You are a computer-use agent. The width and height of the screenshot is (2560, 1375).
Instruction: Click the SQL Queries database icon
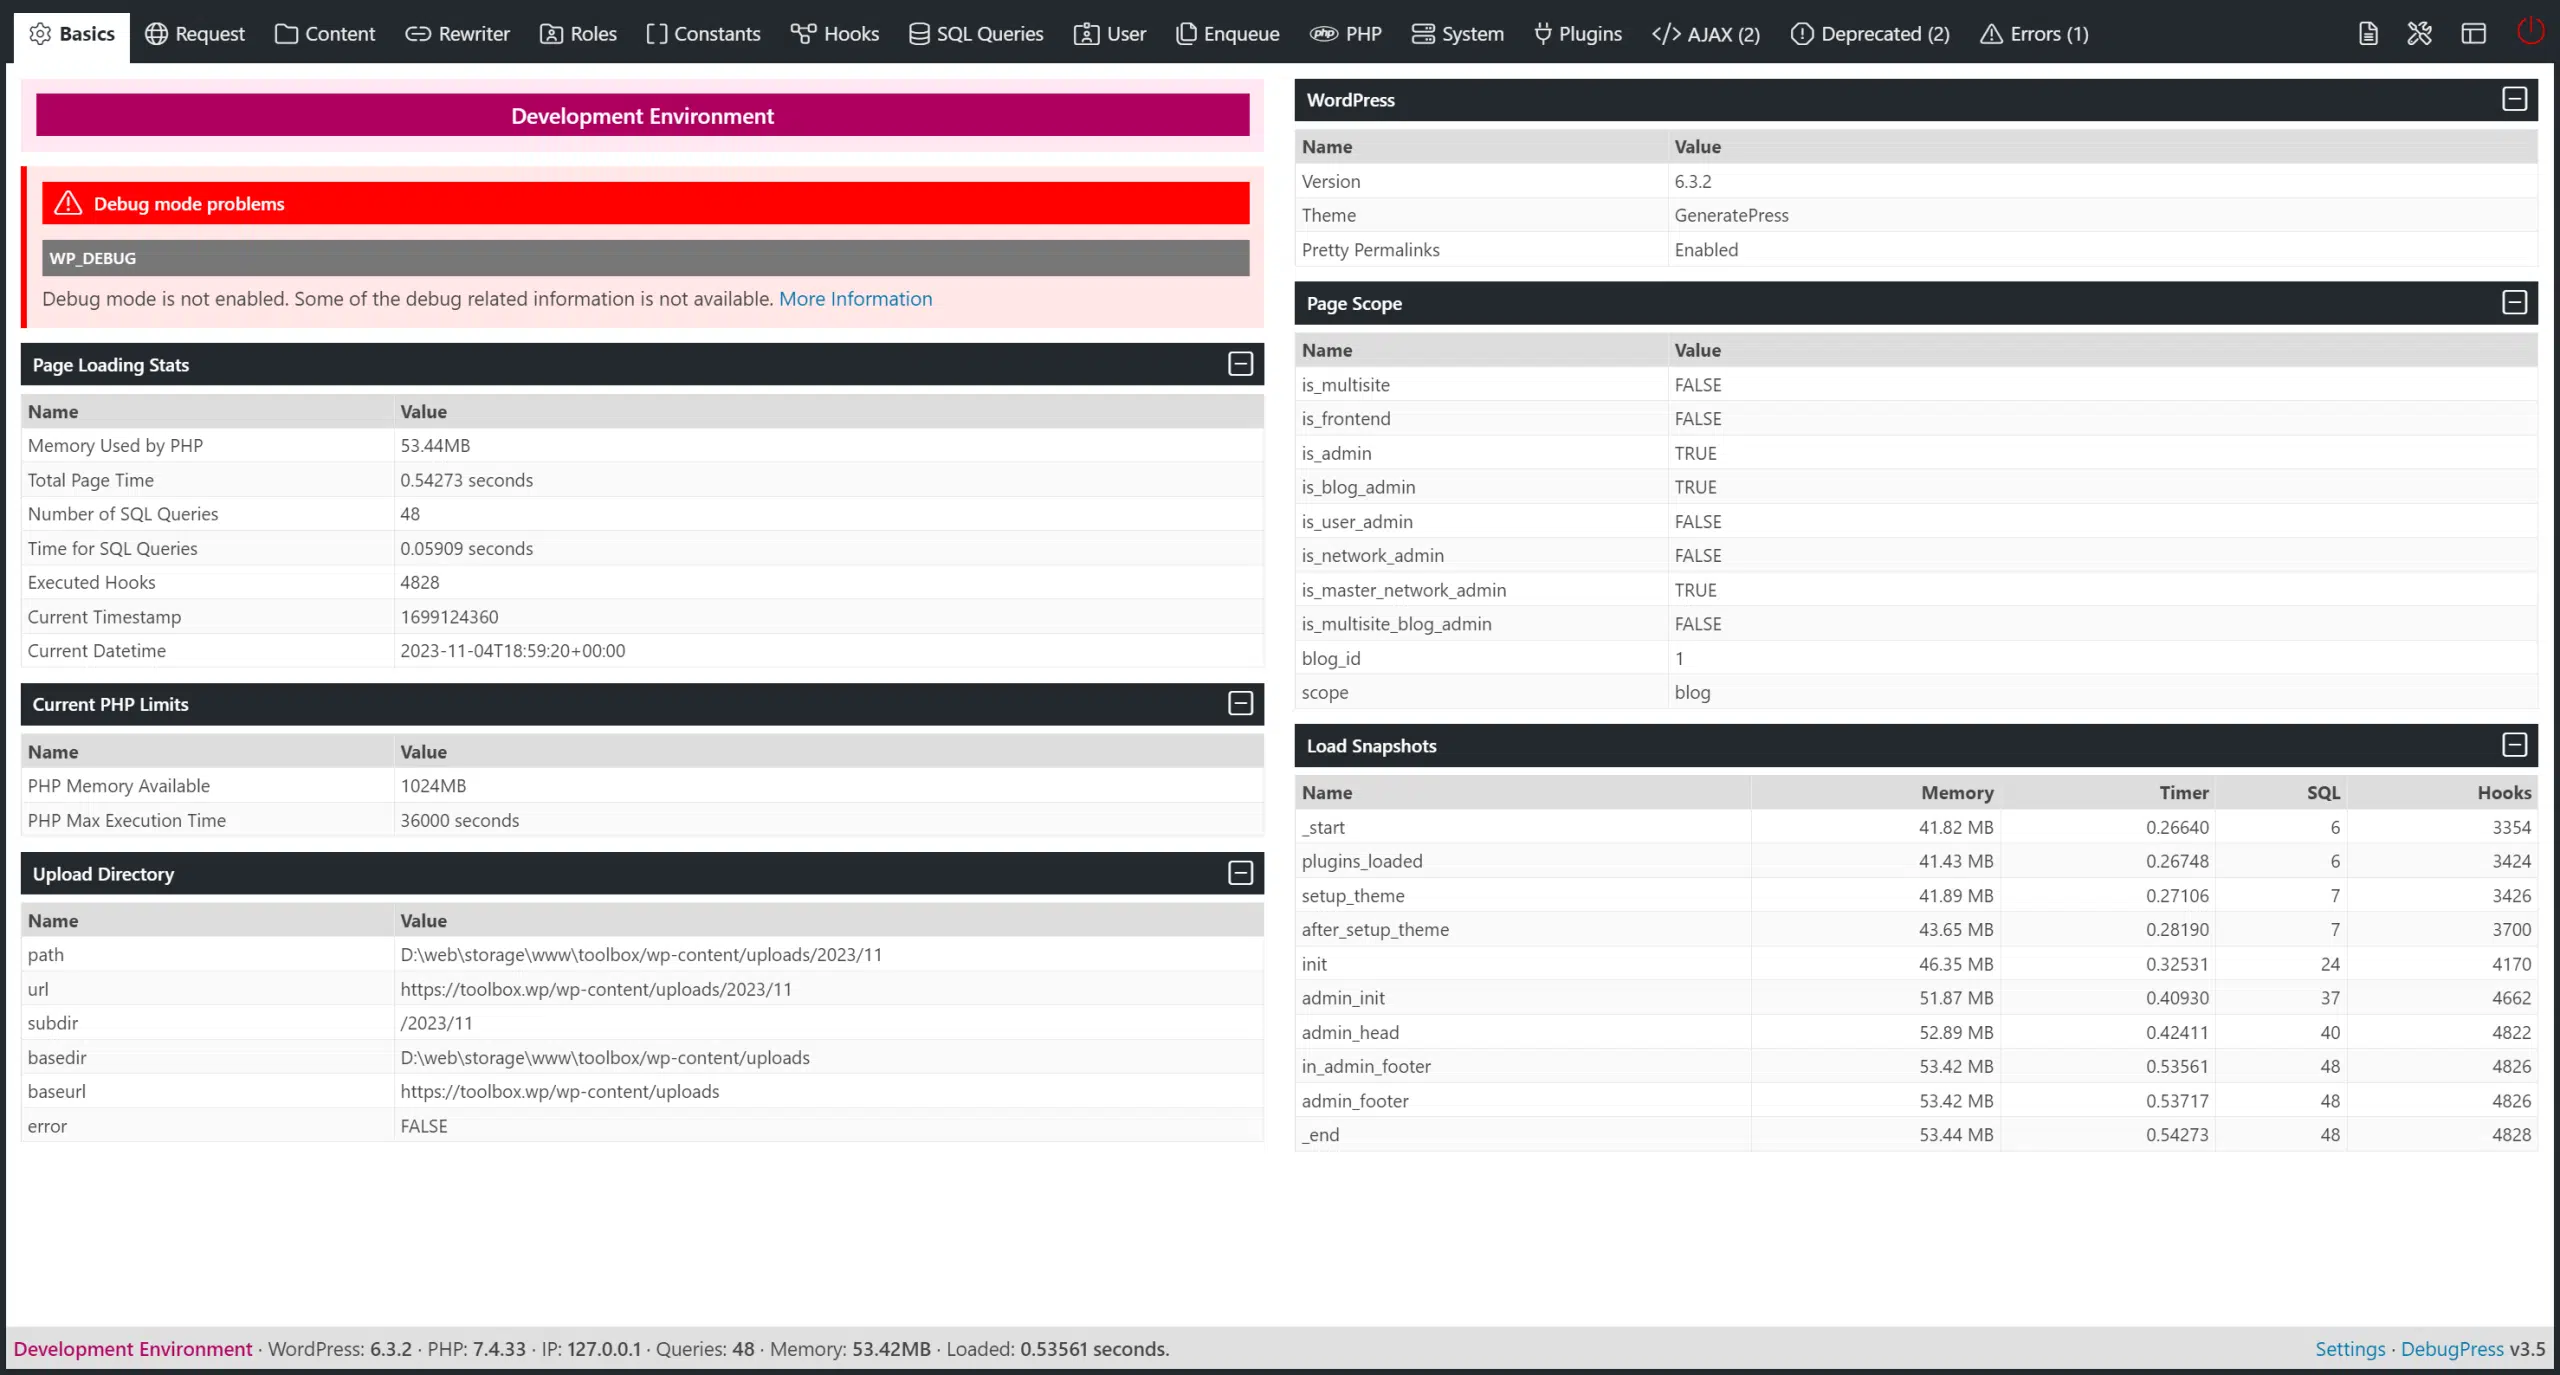click(x=919, y=34)
